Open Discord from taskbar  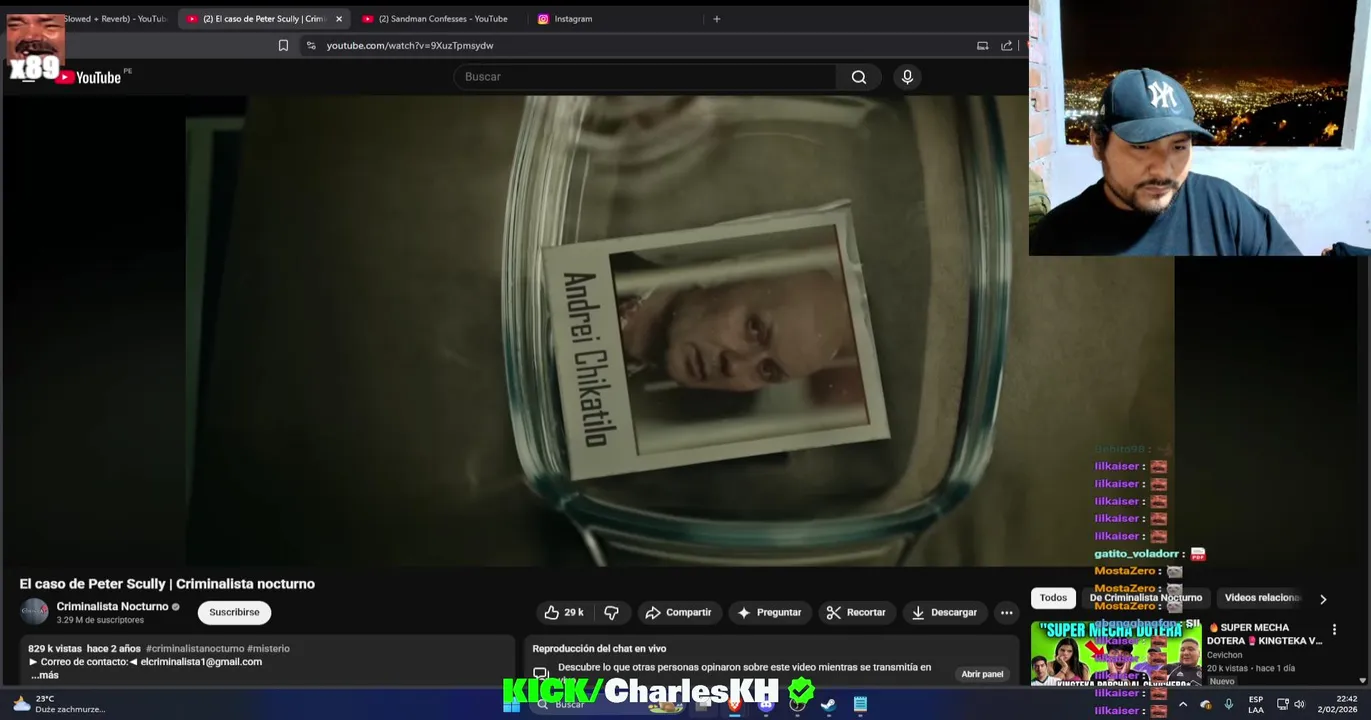[x=766, y=705]
